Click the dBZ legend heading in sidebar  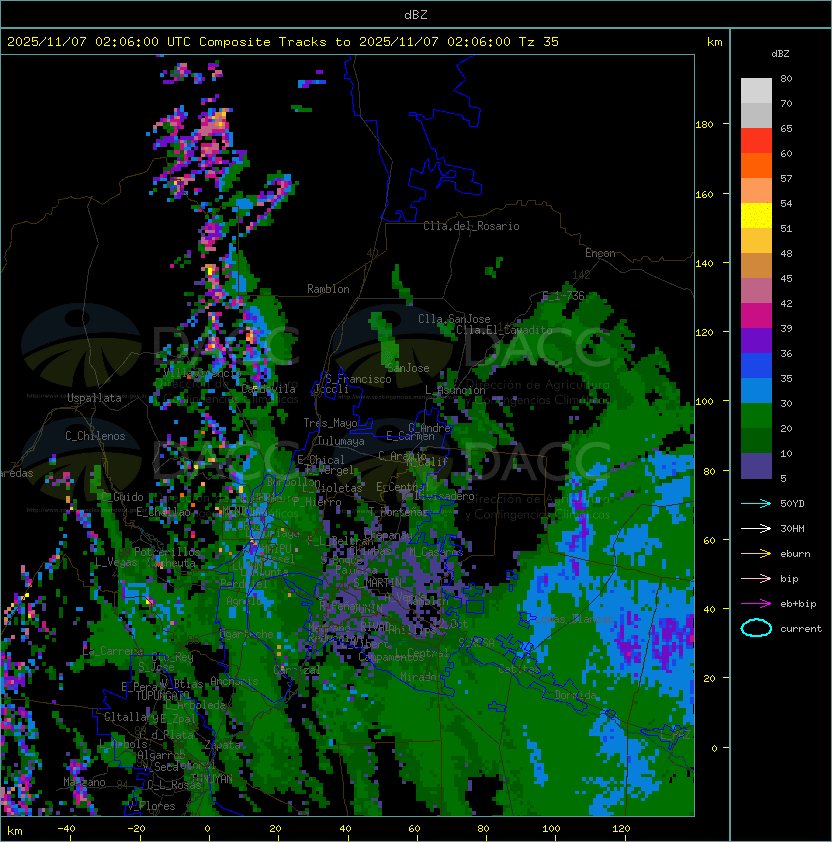[780, 54]
